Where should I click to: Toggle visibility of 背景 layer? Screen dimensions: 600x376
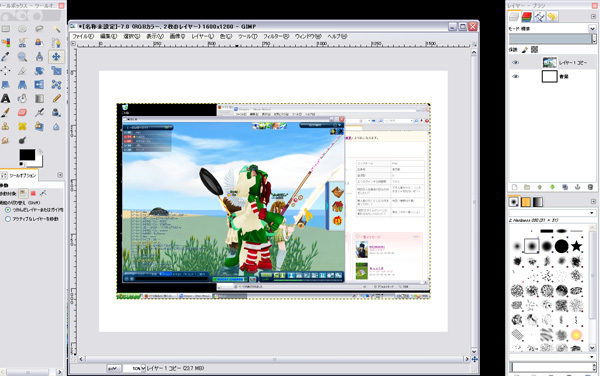pyautogui.click(x=515, y=77)
